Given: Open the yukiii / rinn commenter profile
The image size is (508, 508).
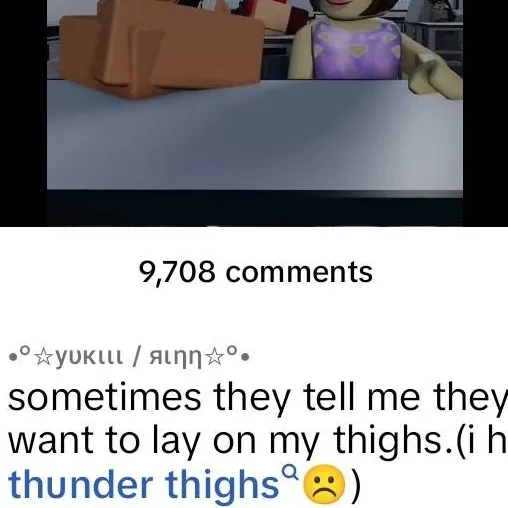Looking at the screenshot, I should click(x=129, y=357).
